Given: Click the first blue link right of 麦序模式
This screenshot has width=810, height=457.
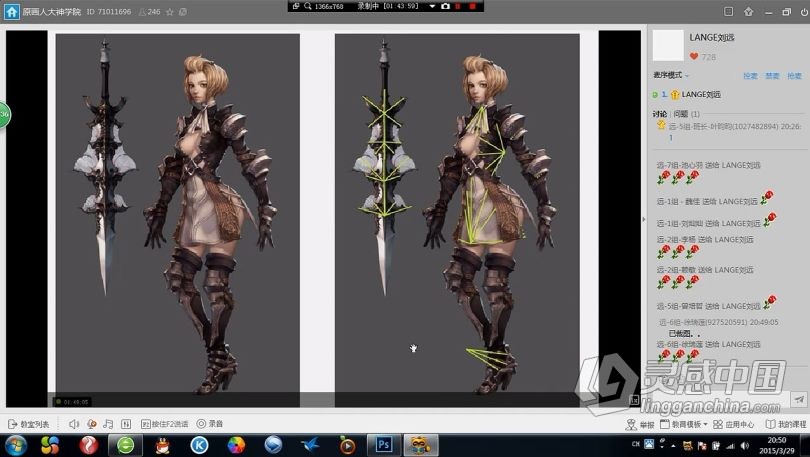Looking at the screenshot, I should (750, 76).
